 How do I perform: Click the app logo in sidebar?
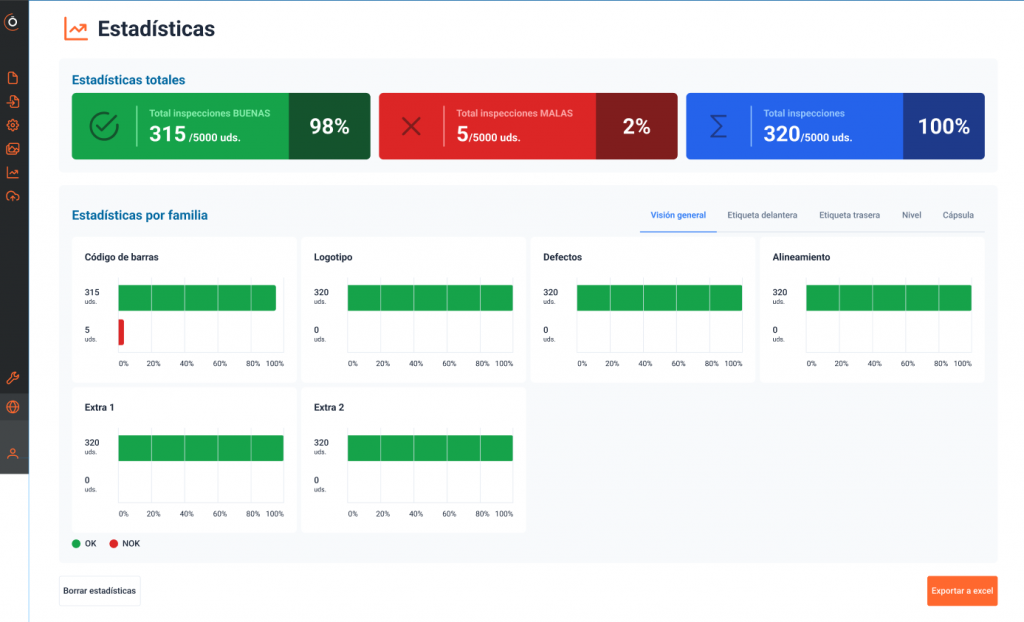(13, 22)
